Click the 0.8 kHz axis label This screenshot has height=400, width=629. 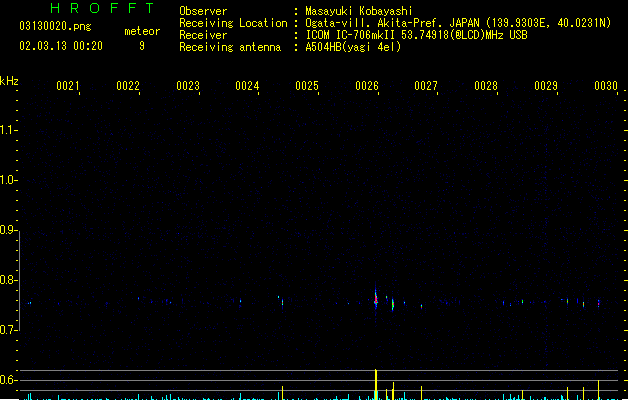click(x=7, y=280)
